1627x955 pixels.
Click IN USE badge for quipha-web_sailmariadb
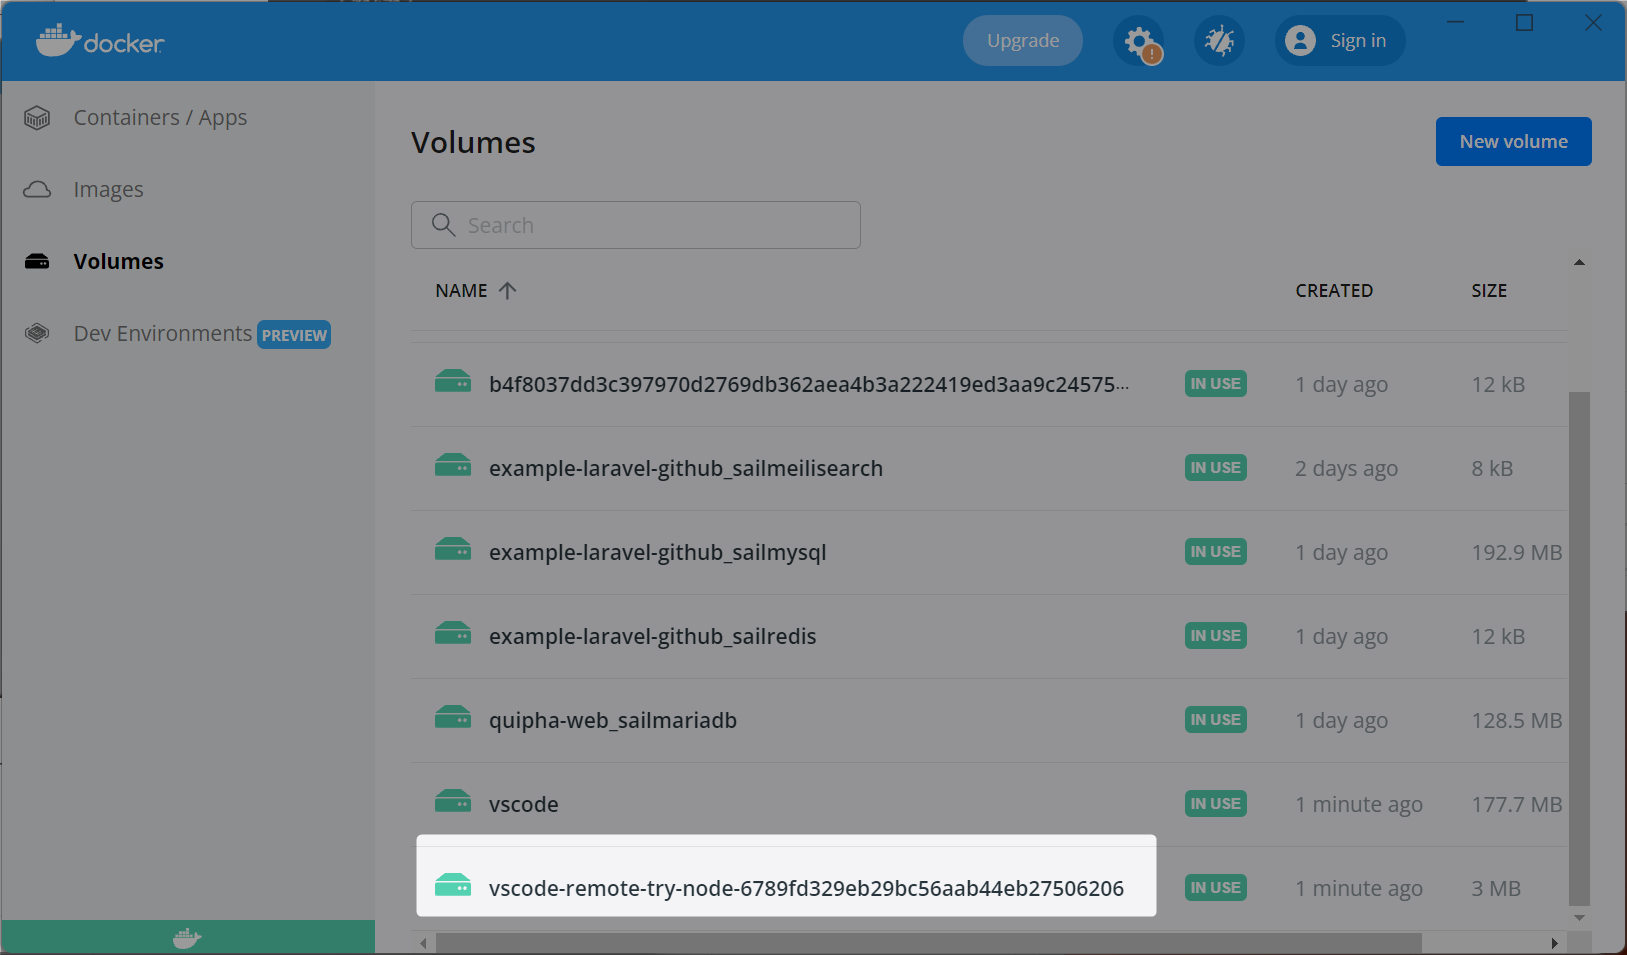1216,720
